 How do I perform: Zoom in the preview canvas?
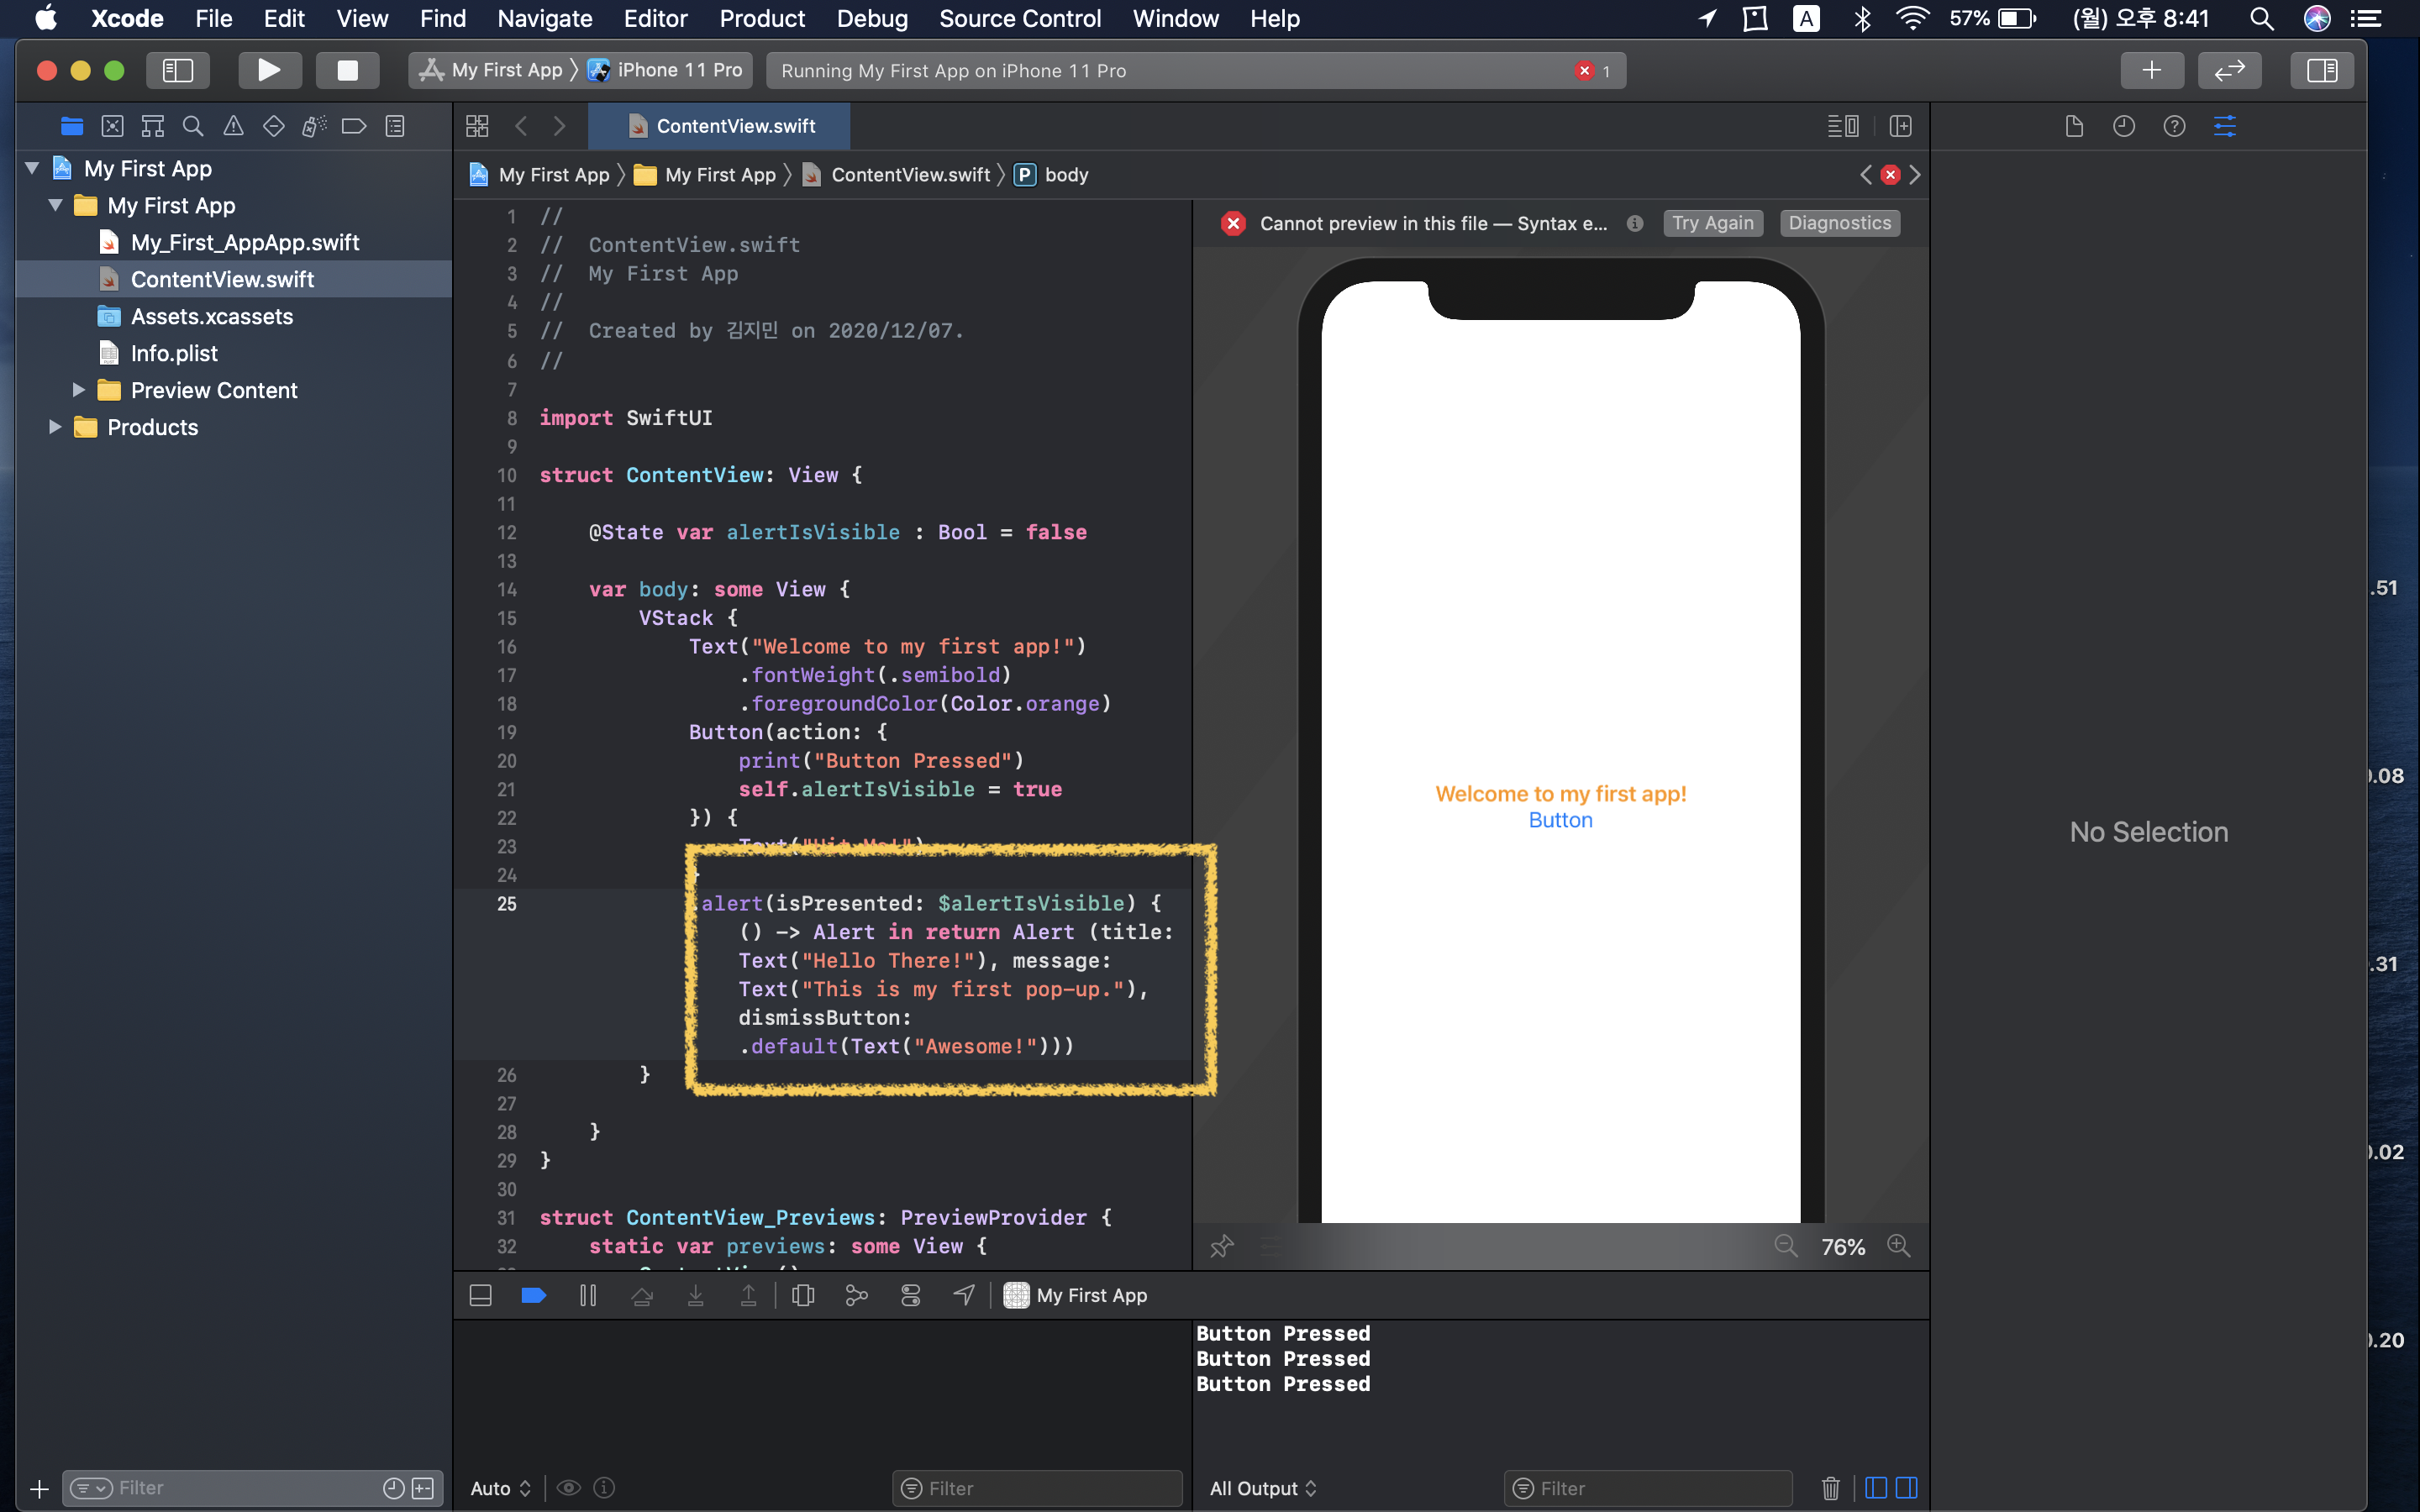tap(1898, 1246)
